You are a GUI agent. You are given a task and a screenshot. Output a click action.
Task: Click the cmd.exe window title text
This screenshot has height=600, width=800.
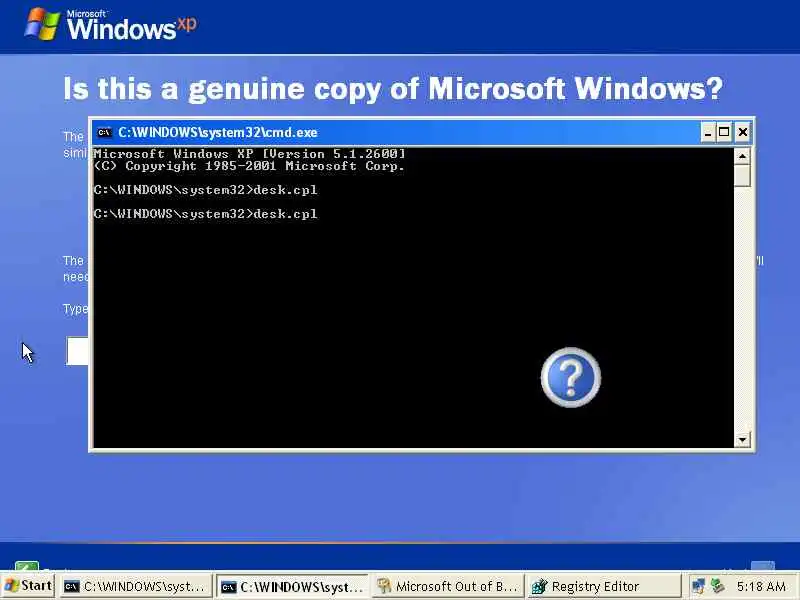coord(218,133)
